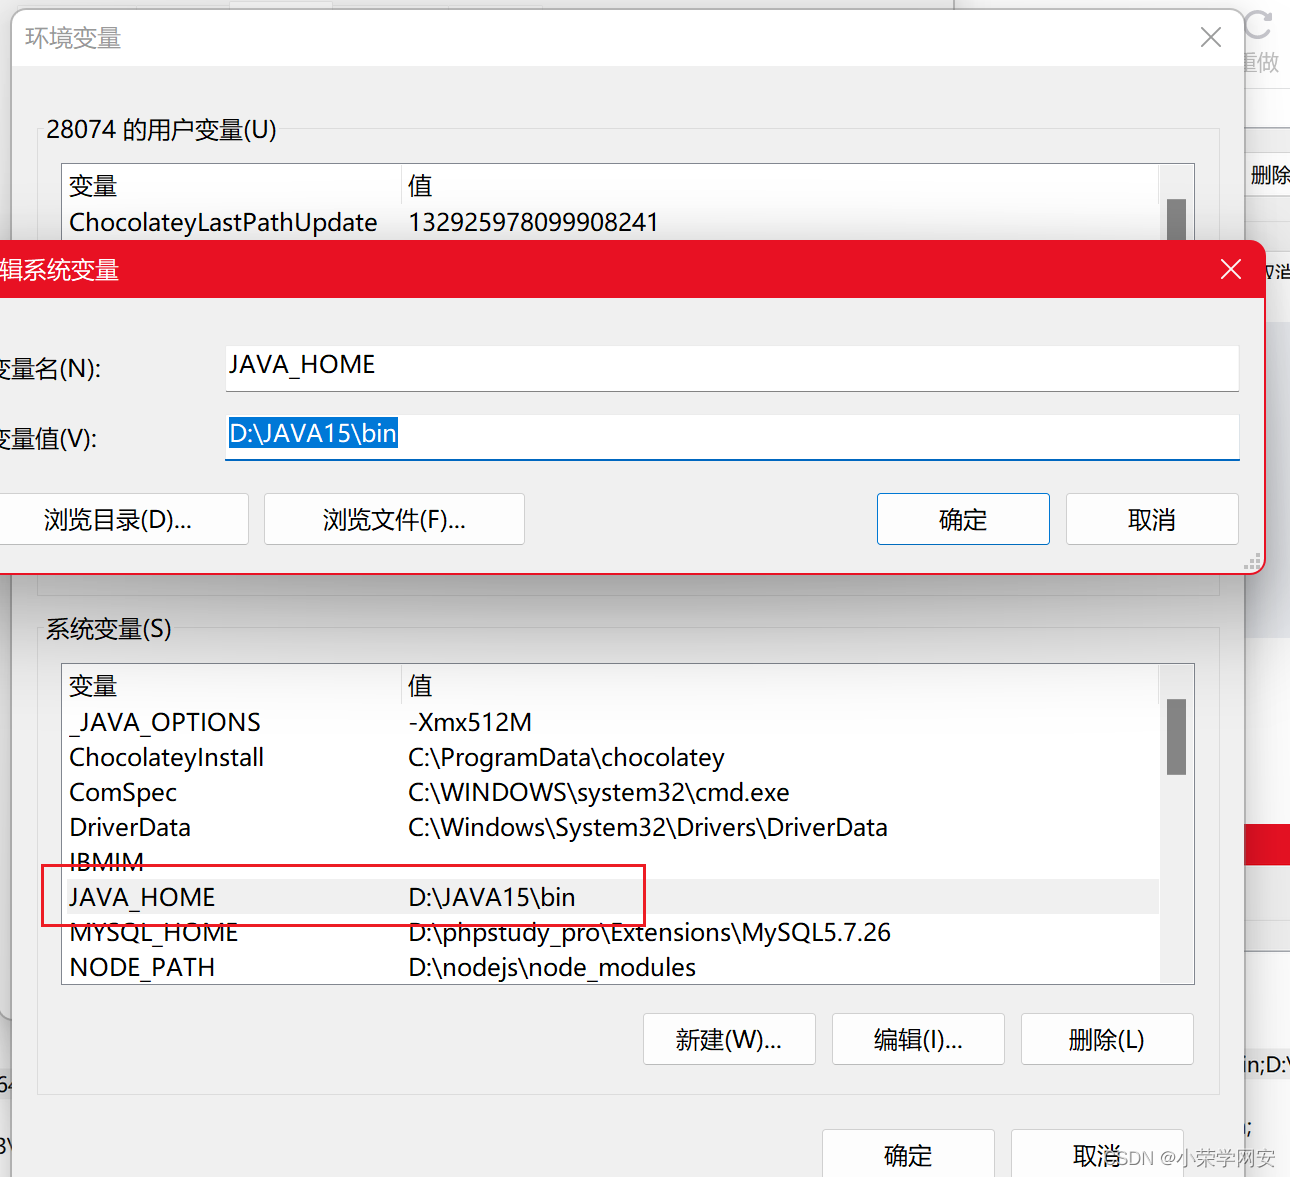Select the ComSpec variable row
The width and height of the screenshot is (1290, 1177).
610,792
